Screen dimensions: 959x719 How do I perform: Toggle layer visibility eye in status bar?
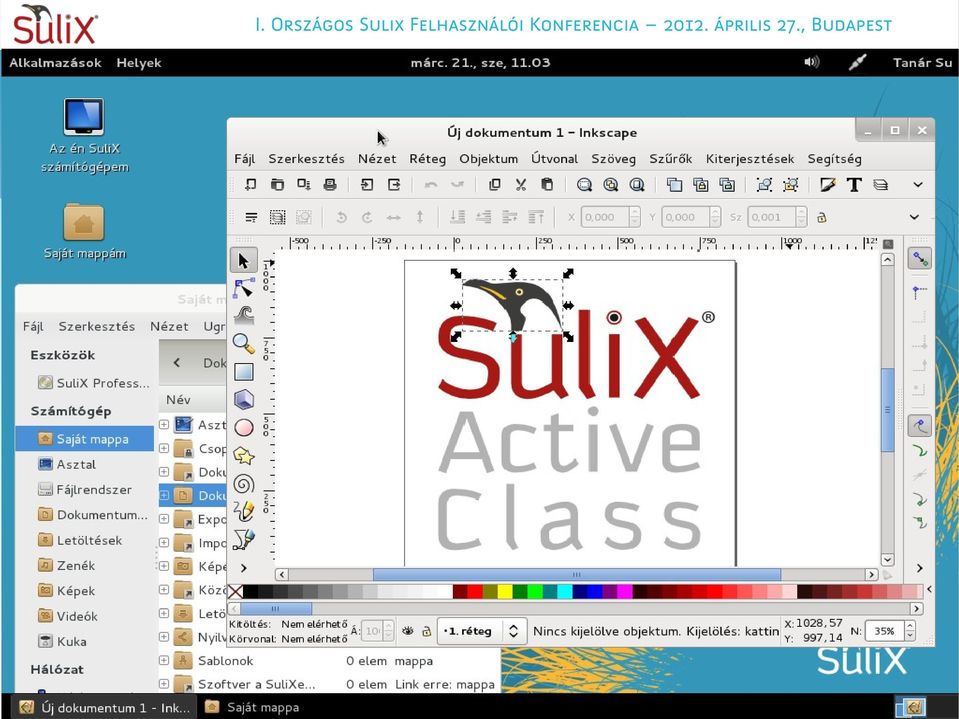(408, 630)
